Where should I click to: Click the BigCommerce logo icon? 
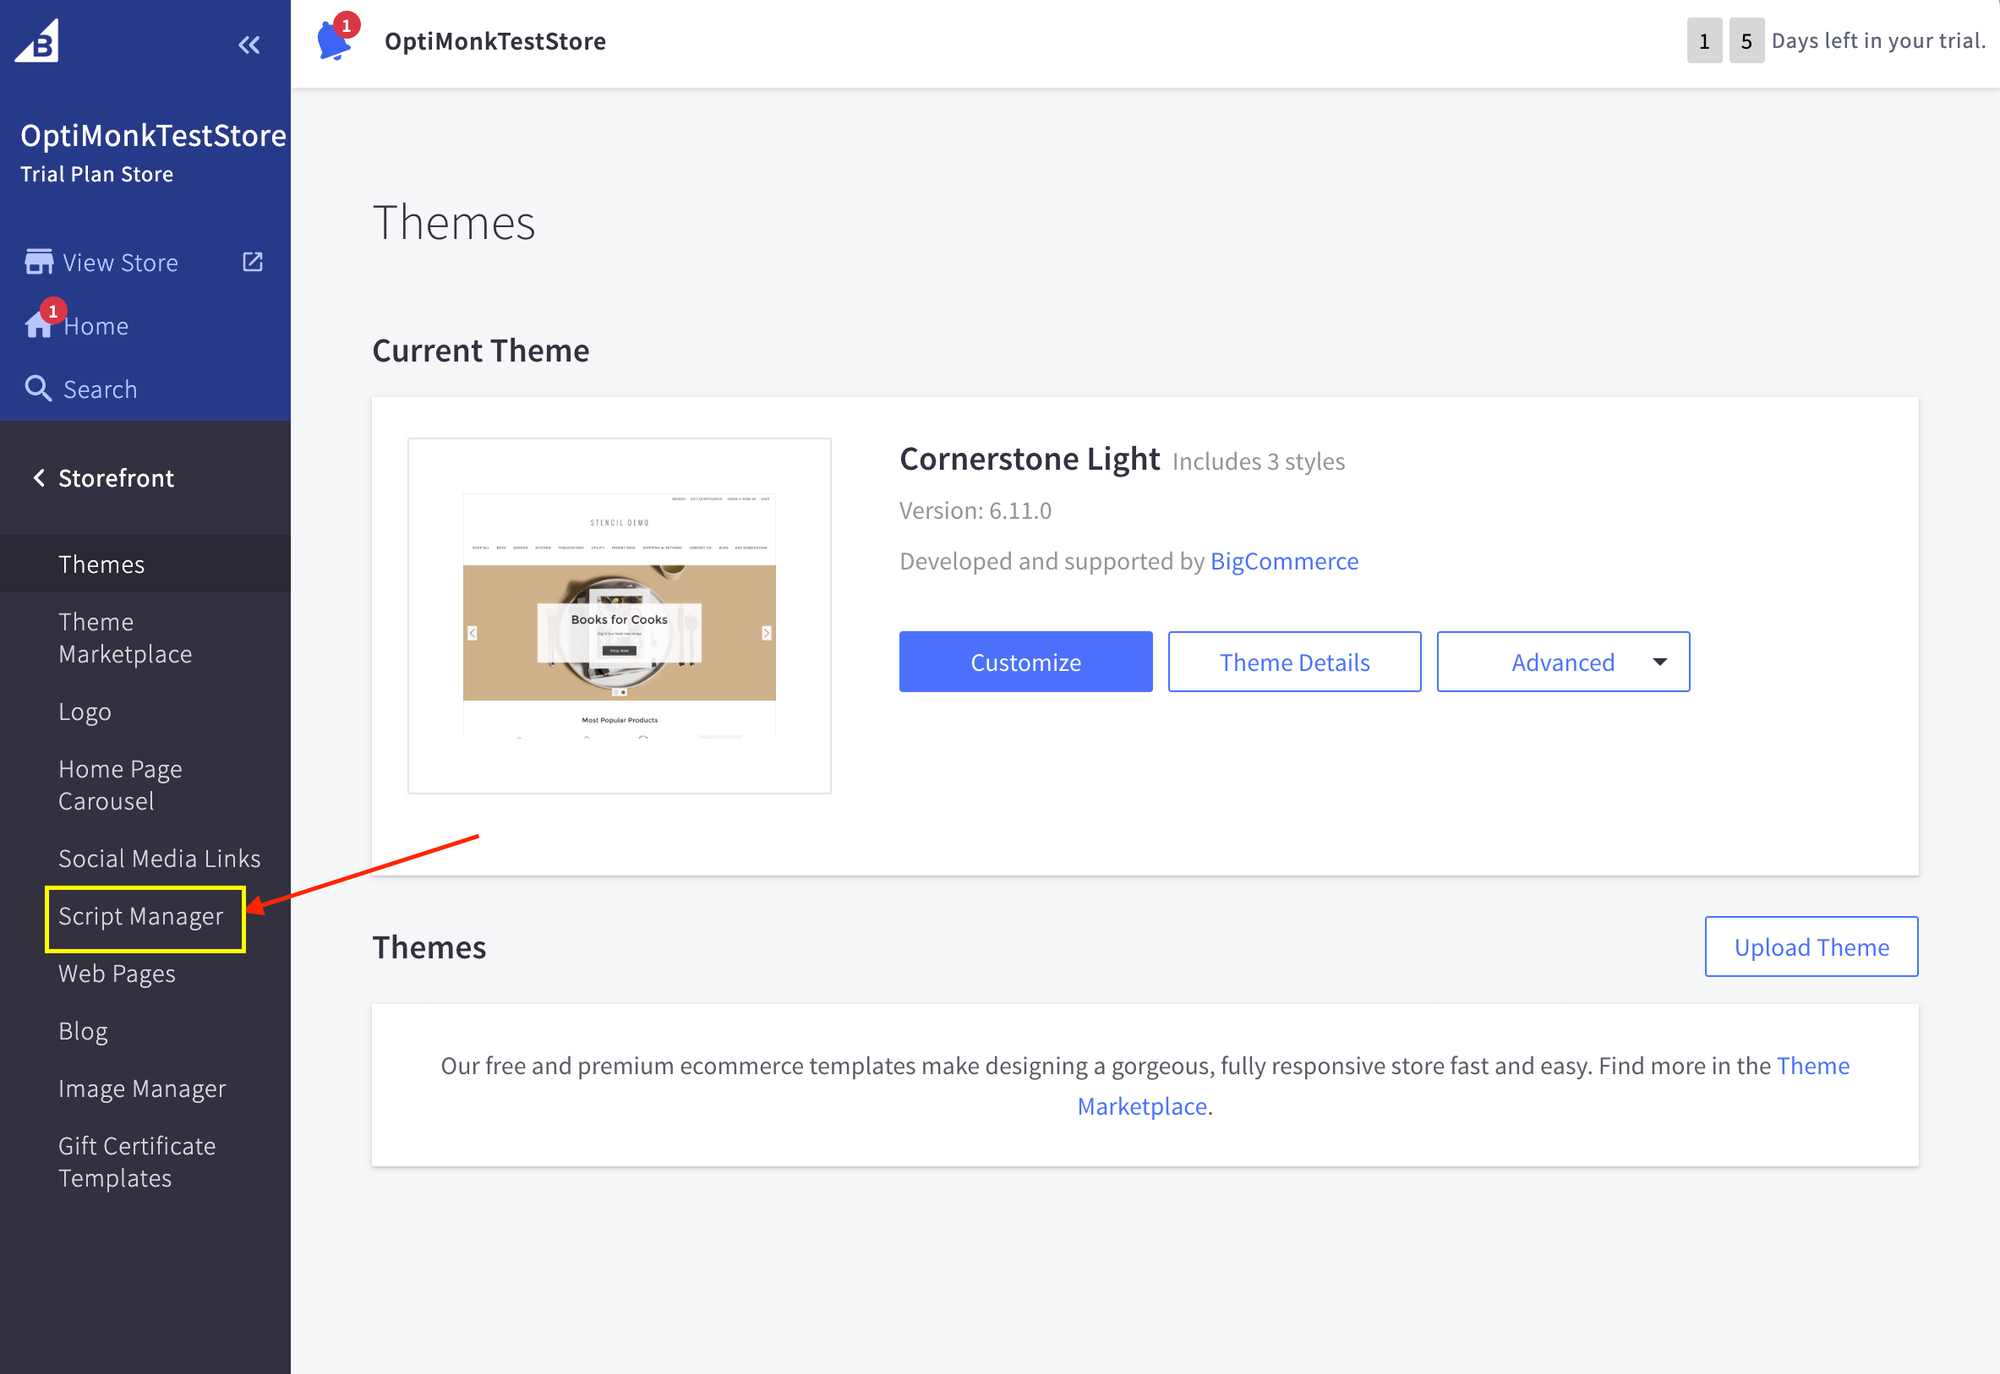[x=37, y=41]
